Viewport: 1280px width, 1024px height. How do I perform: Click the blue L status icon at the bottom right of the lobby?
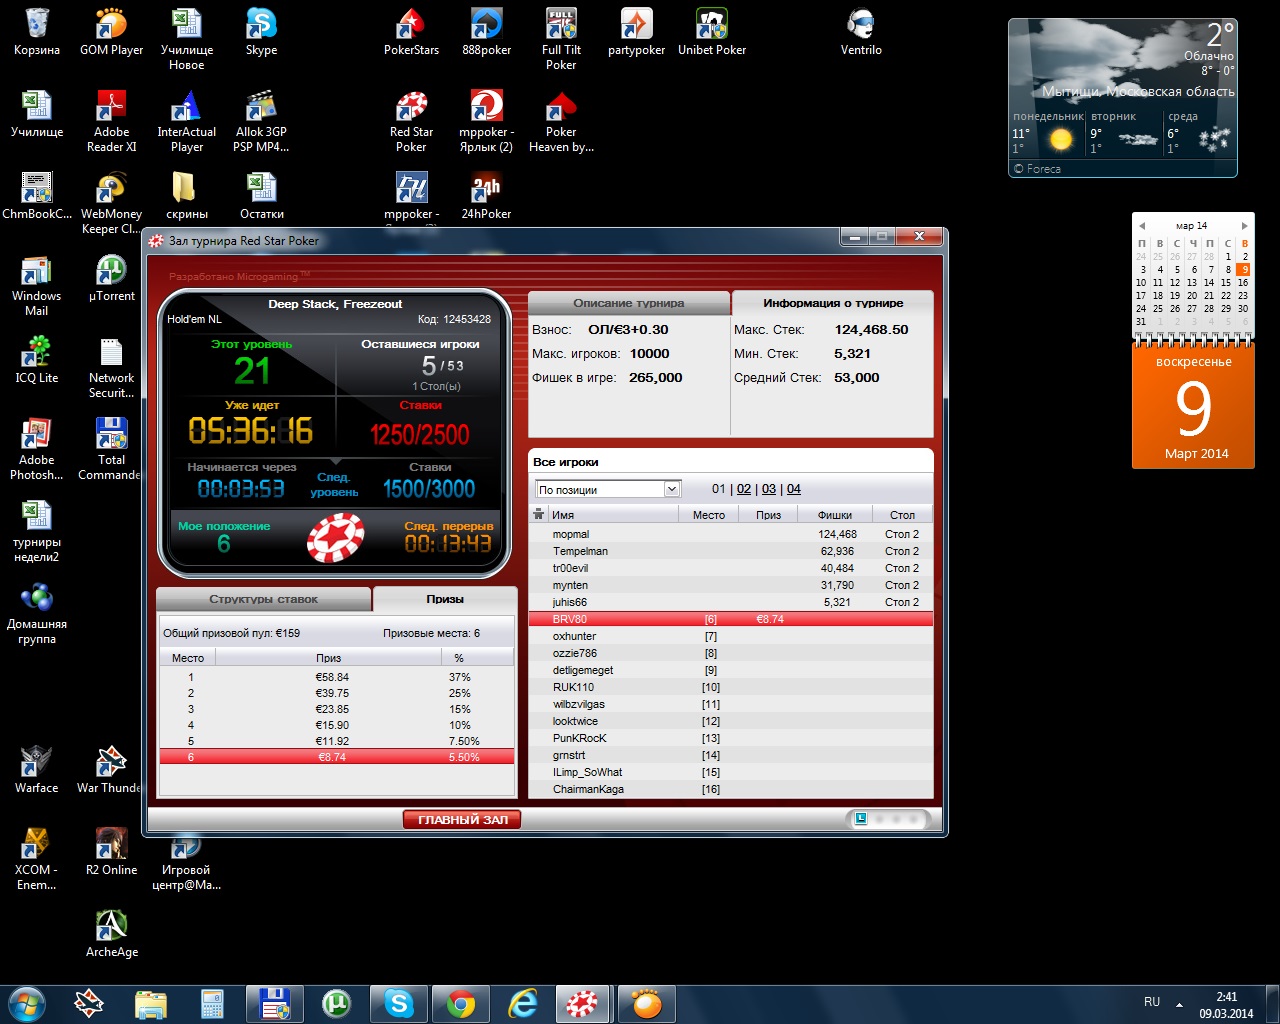(859, 819)
